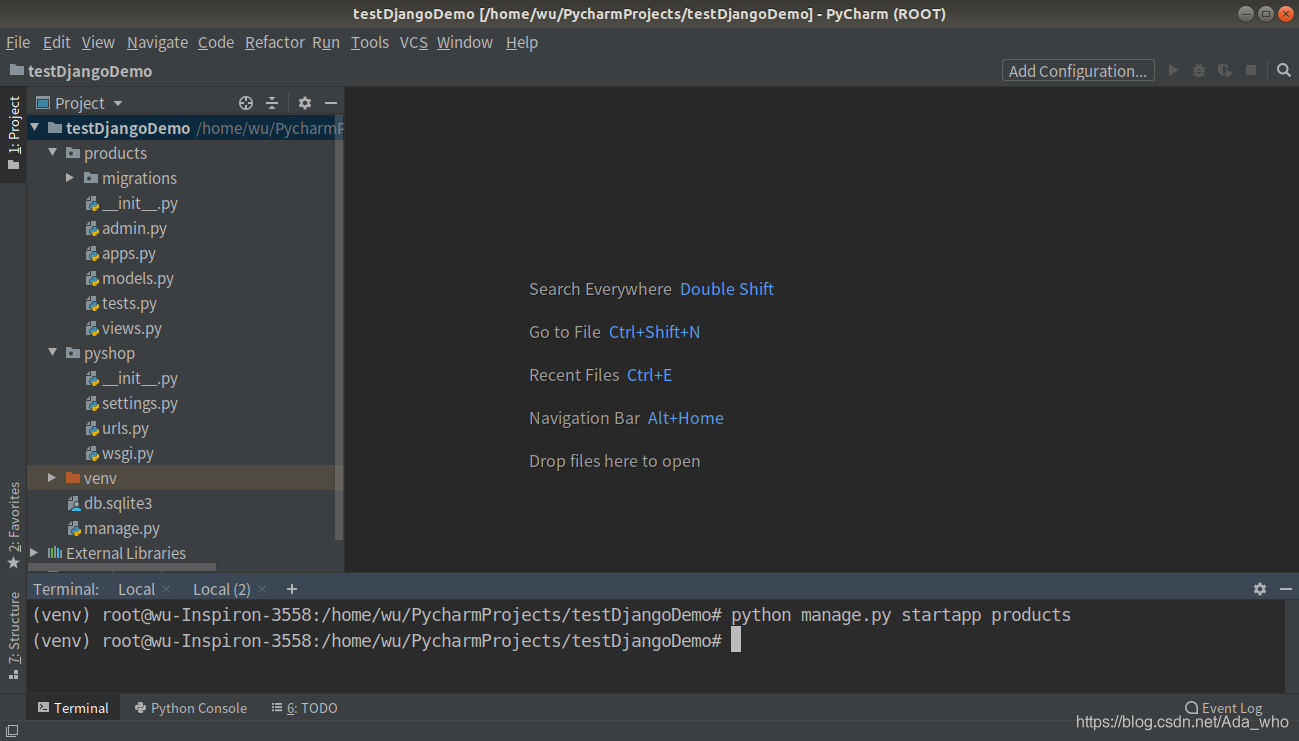Open the Tools menu
This screenshot has height=741, width=1299.
(370, 42)
